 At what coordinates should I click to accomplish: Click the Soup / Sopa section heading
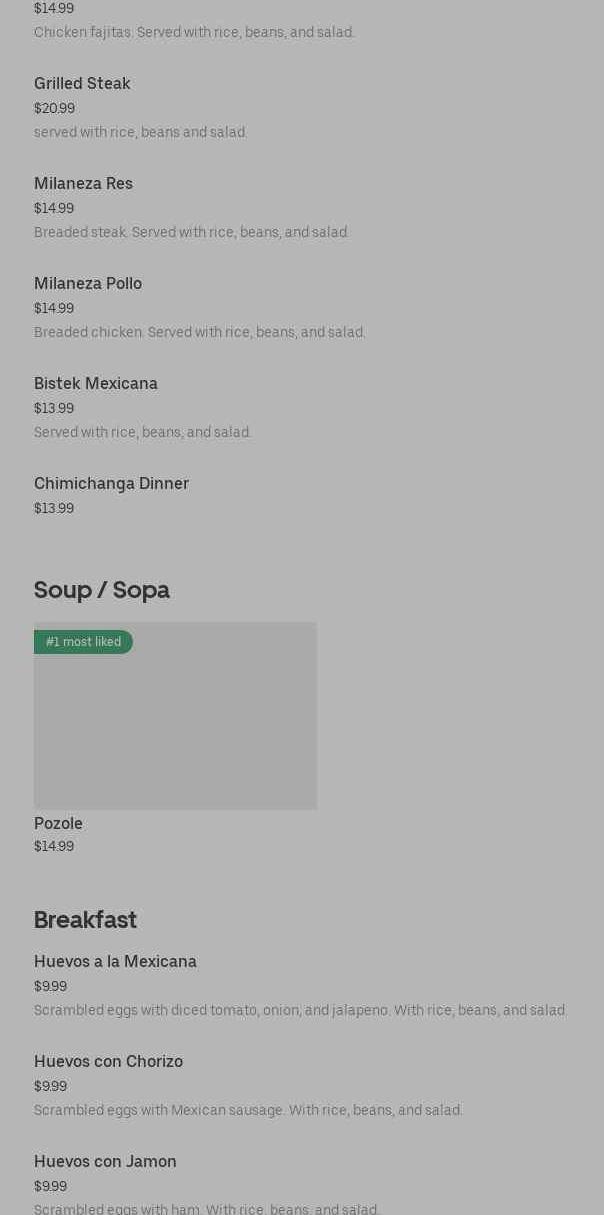tap(102, 590)
